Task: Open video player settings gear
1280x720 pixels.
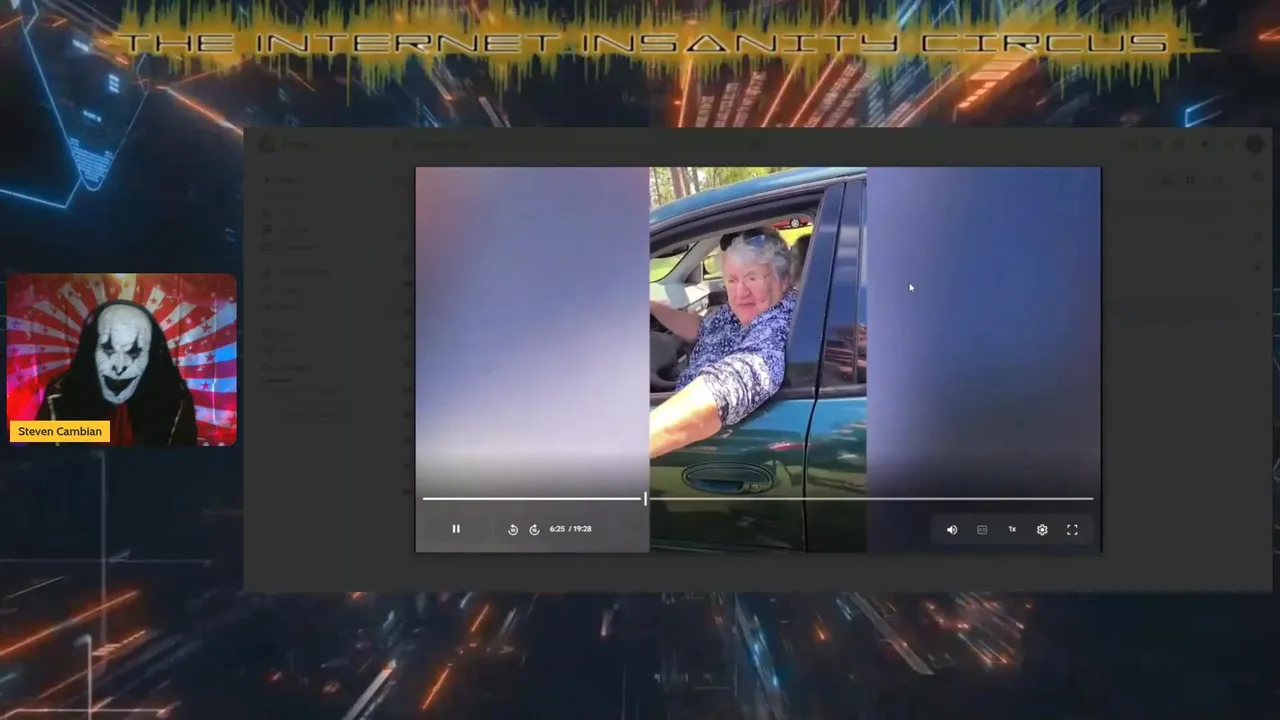Action: coord(1042,530)
